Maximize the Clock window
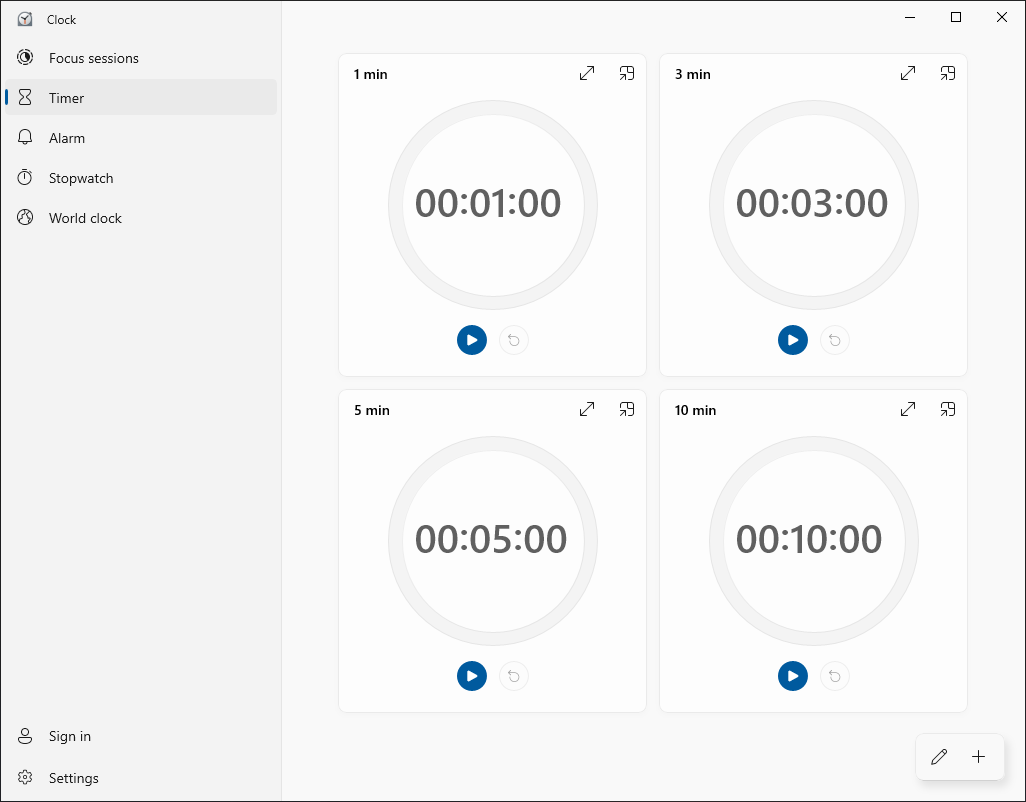Screen dimensions: 1026x802 click(x=955, y=18)
